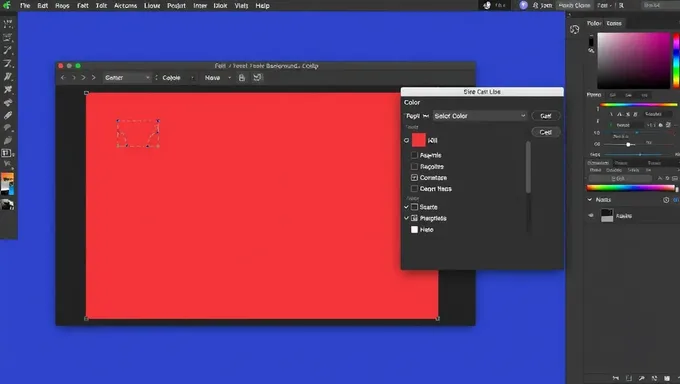Viewport: 680px width, 384px height.
Task: Click the red color swatch in dialog
Action: (x=418, y=140)
